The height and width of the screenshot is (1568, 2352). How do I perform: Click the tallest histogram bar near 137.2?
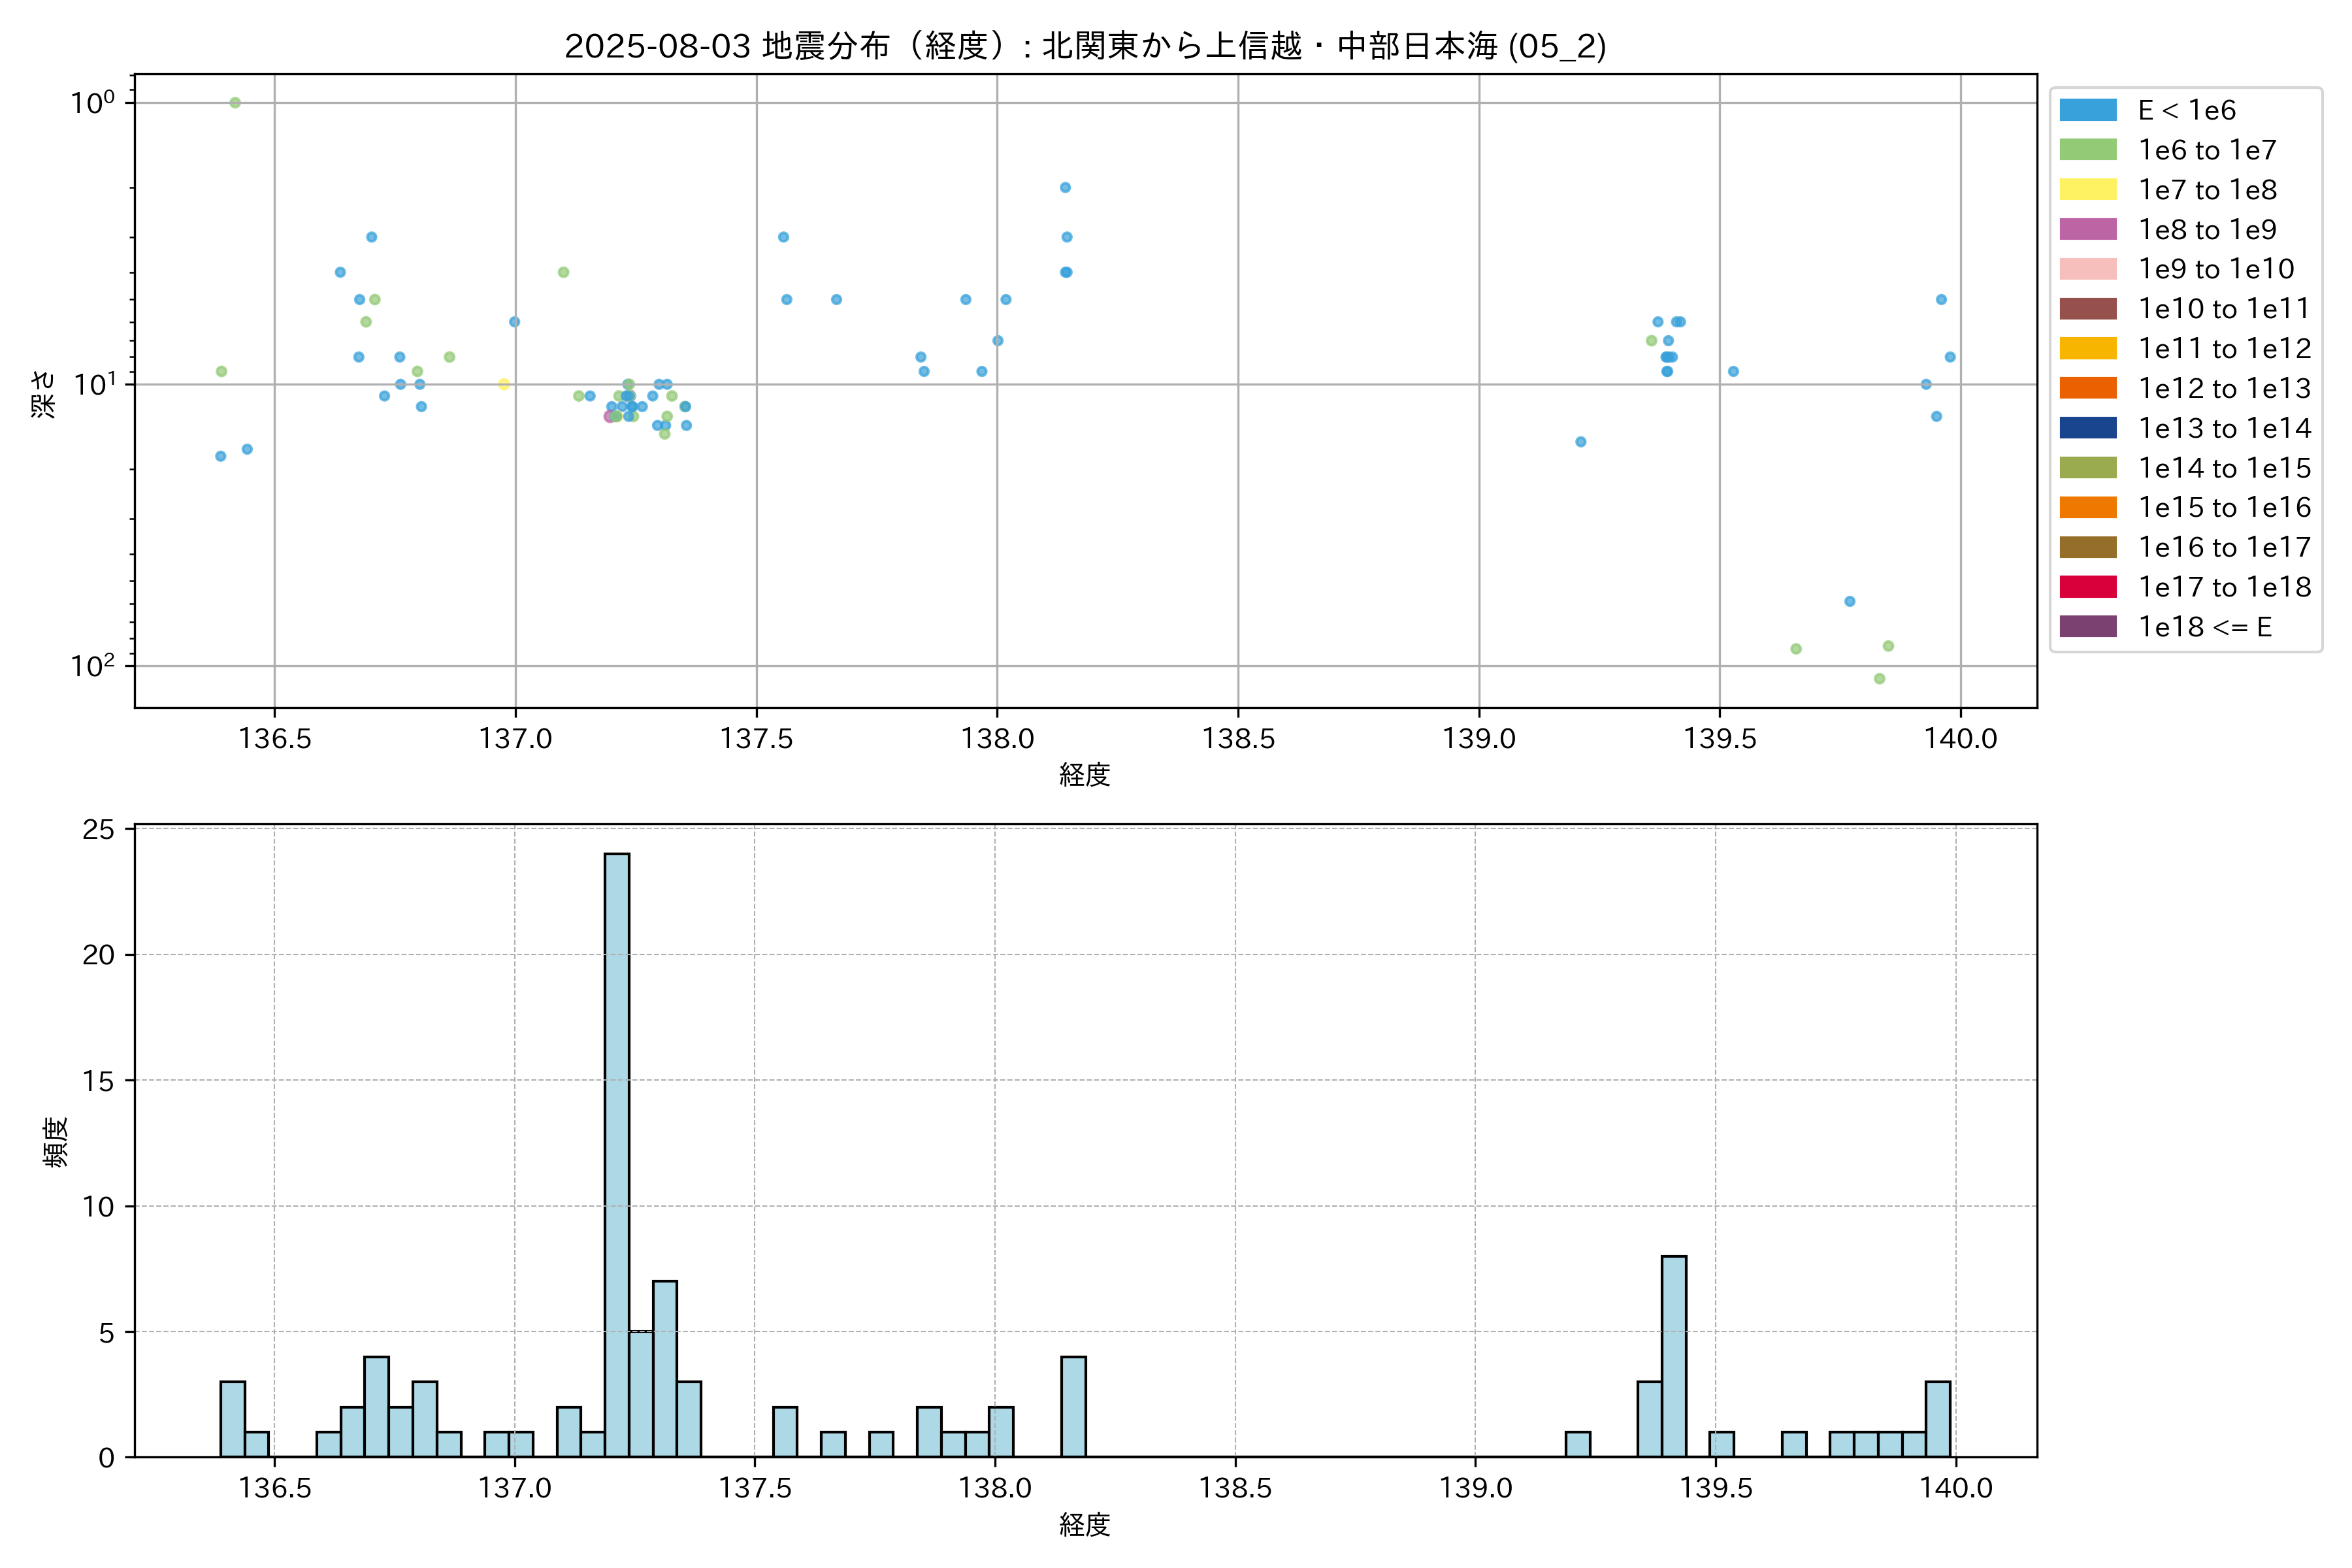(617, 1155)
